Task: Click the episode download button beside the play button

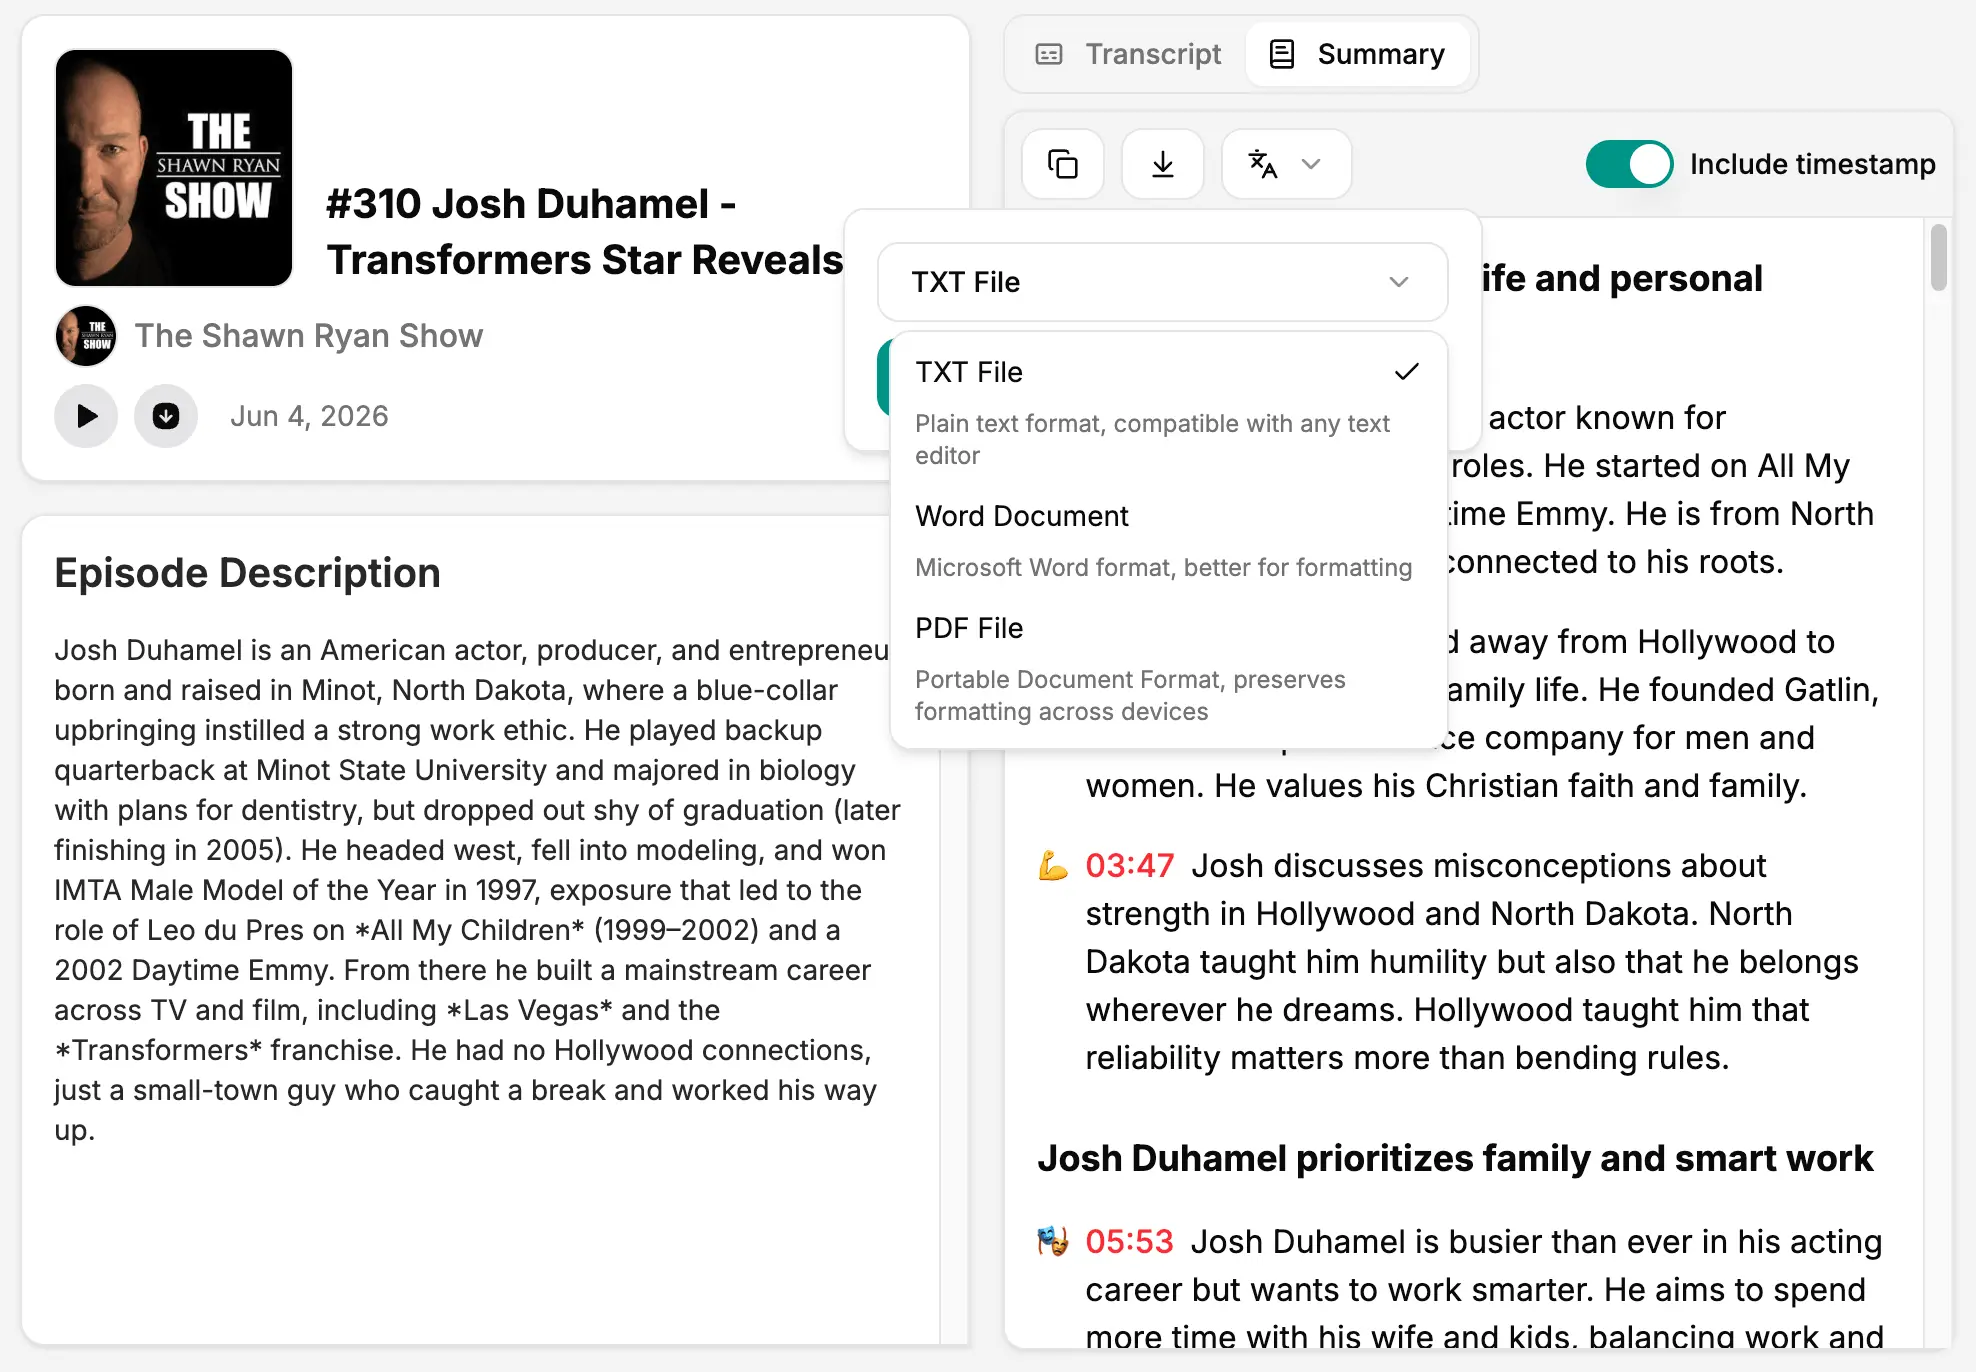Action: tap(166, 416)
